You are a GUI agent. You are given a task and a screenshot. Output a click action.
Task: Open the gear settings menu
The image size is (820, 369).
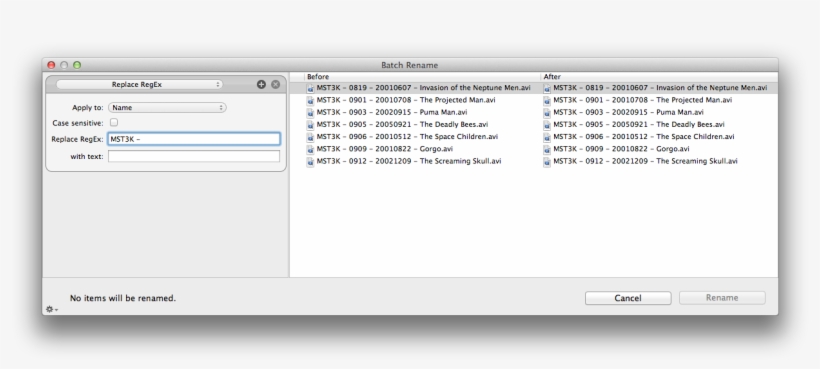coord(51,309)
